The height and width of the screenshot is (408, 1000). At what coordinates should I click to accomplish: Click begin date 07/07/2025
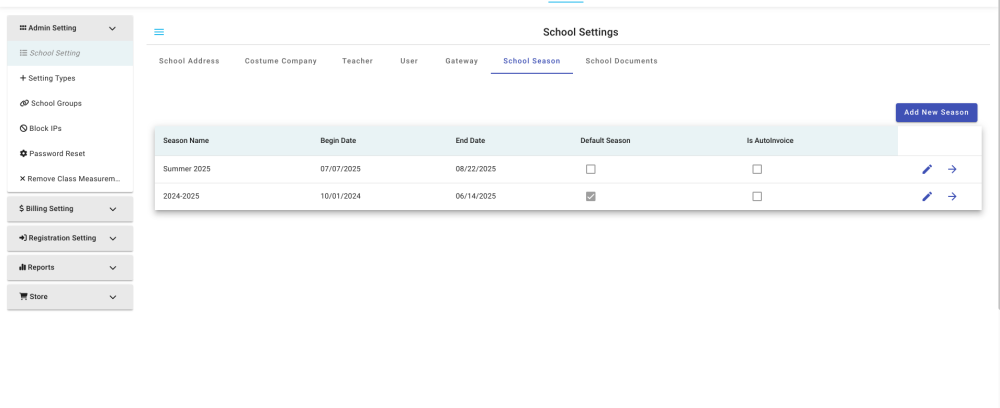click(x=341, y=169)
